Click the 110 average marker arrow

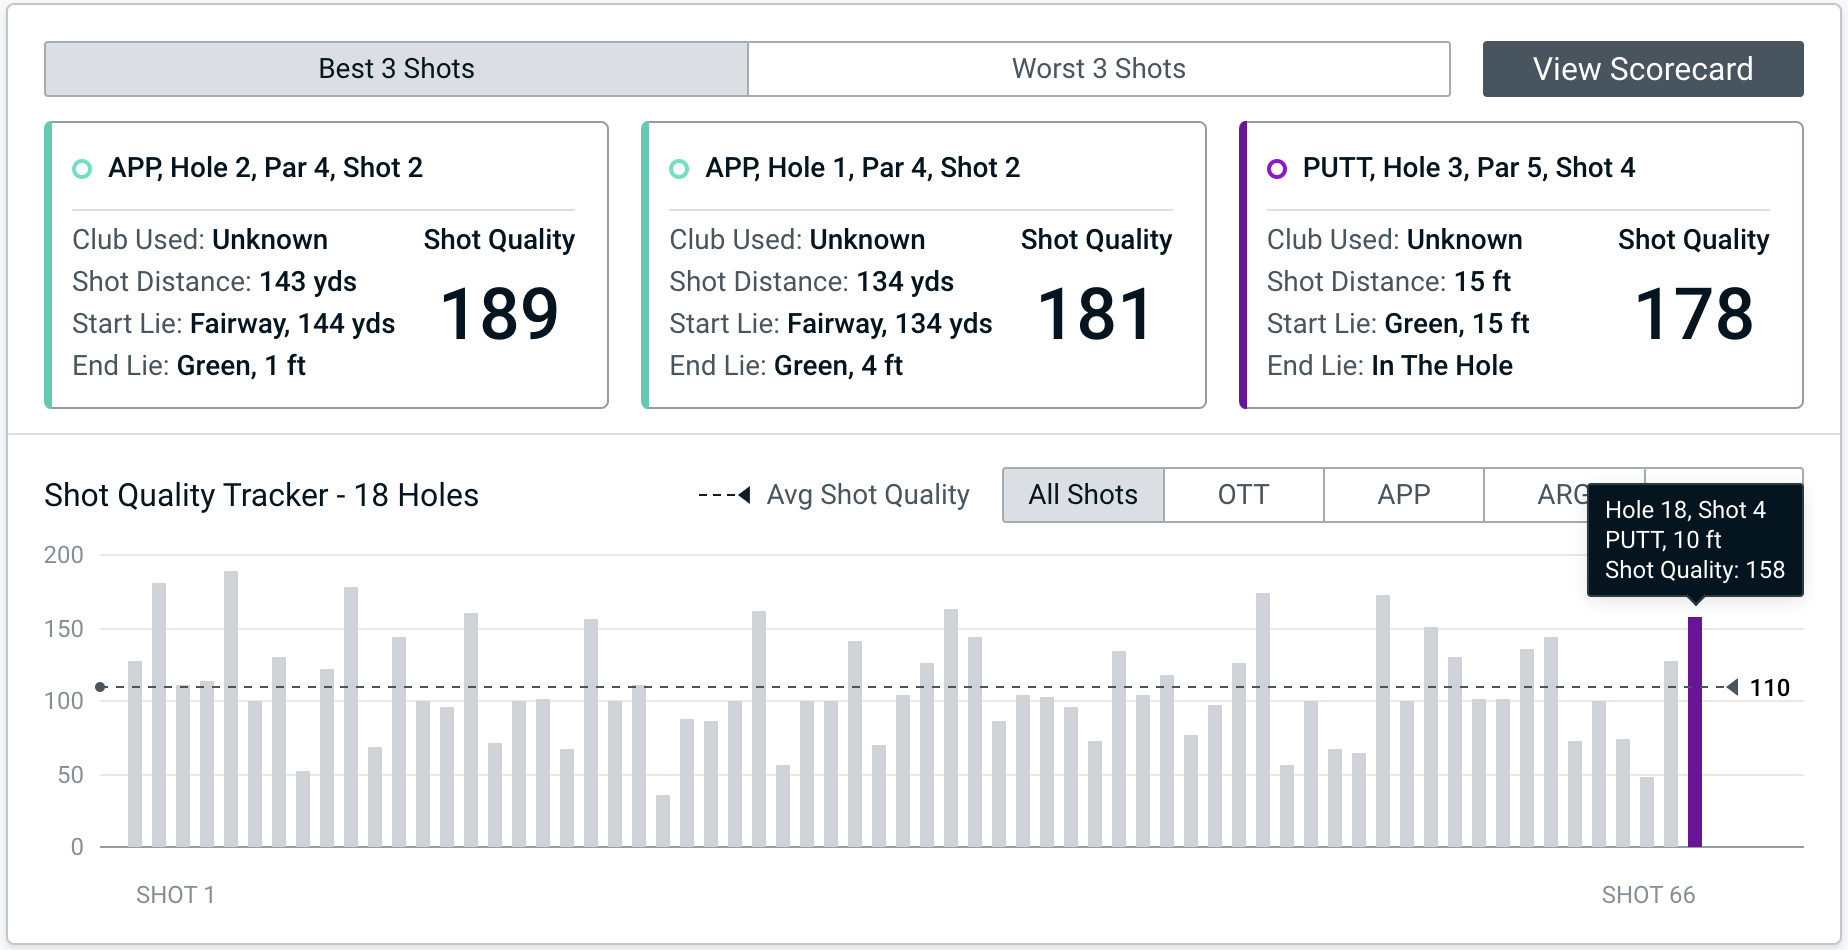click(1733, 687)
